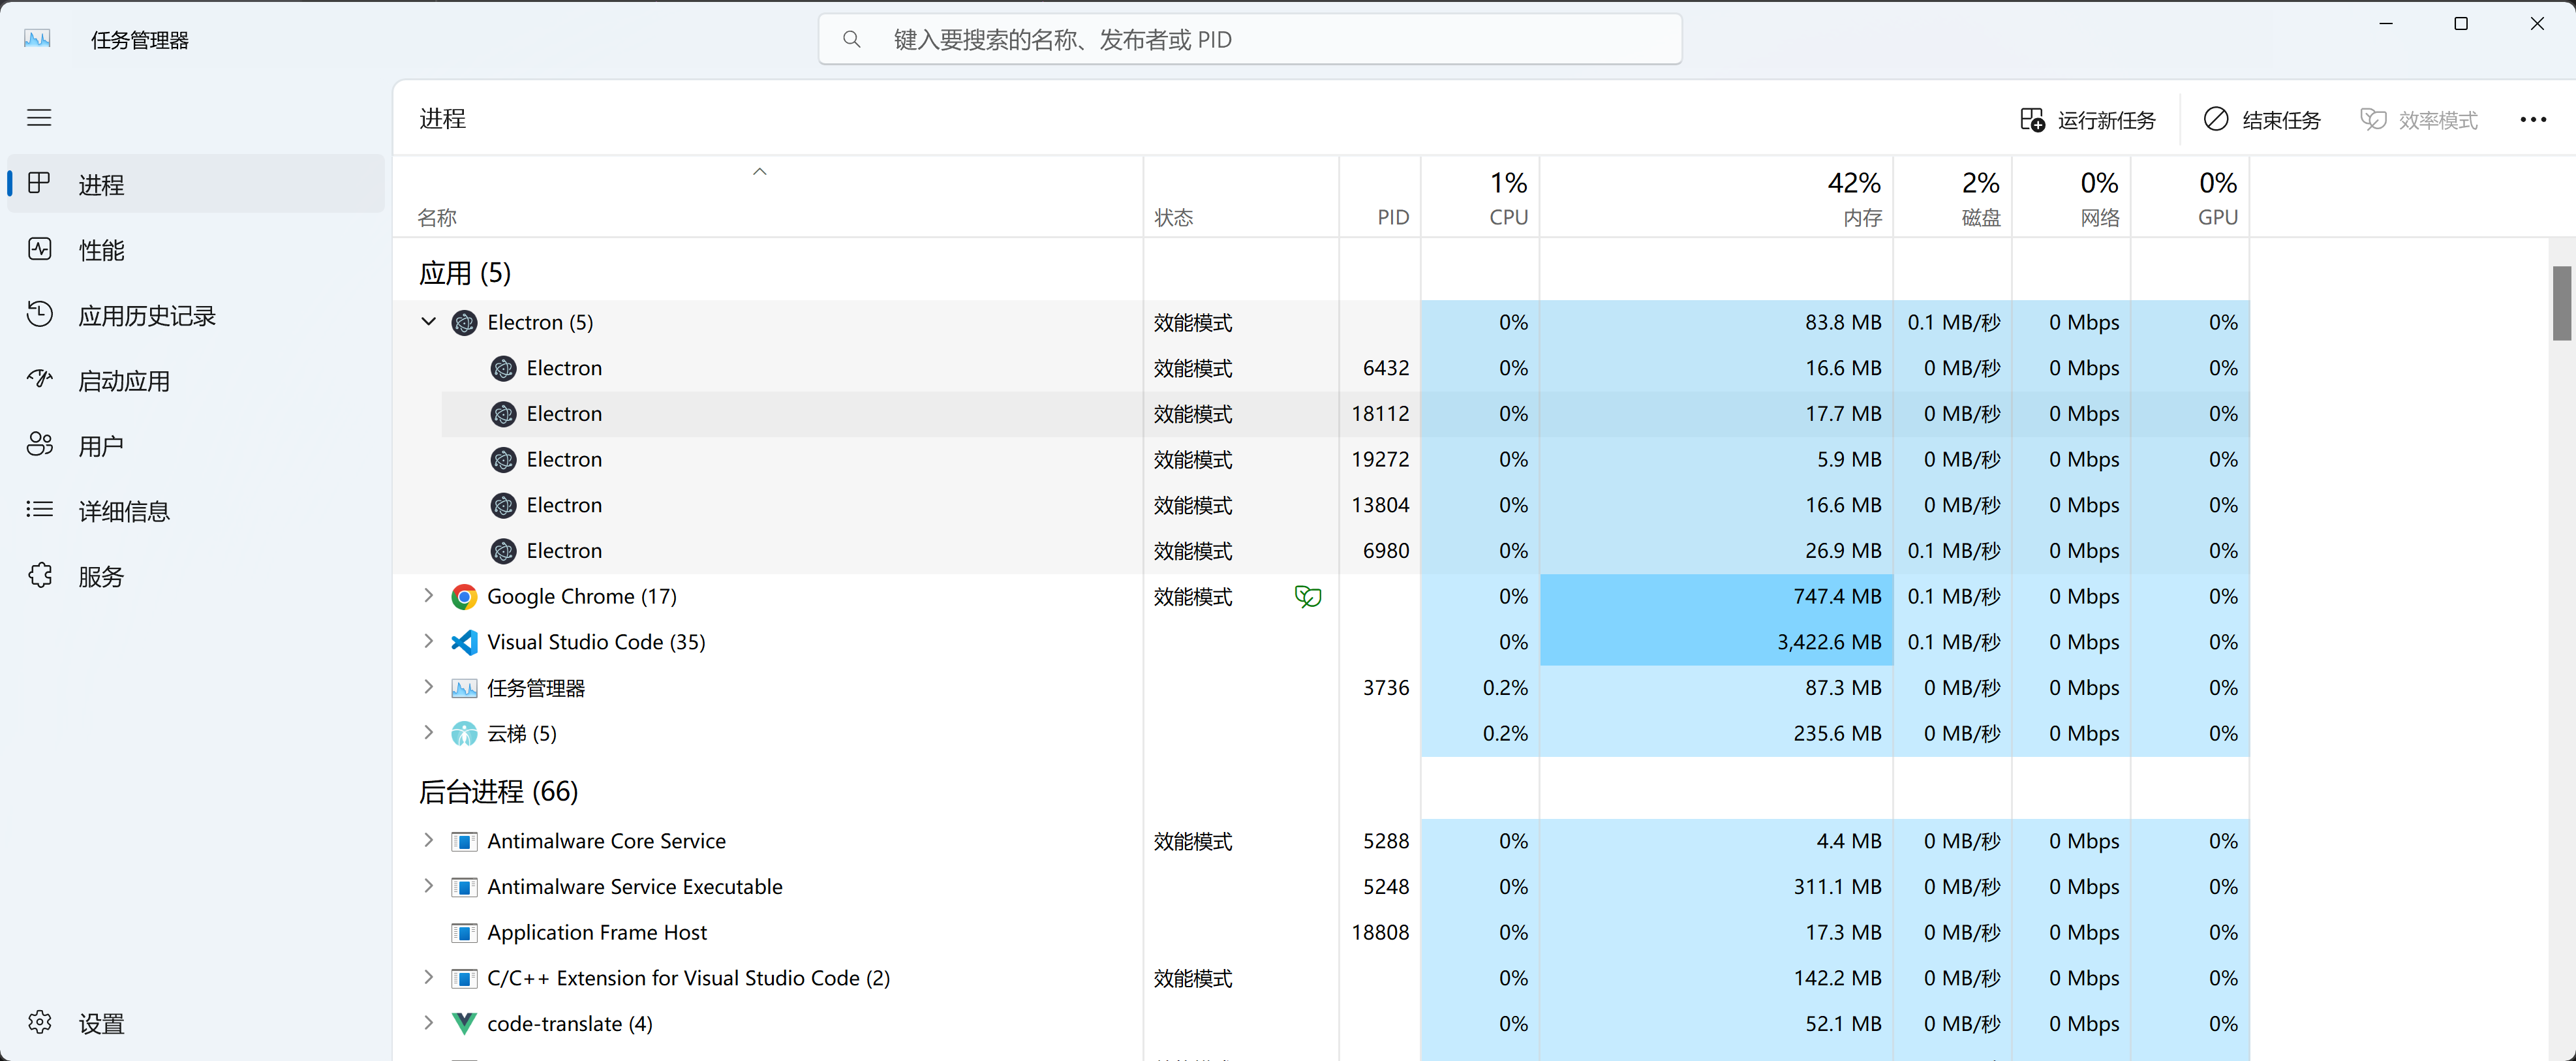Select PID 18808 Application Frame Host cell
2576x1061 pixels.
click(1380, 932)
